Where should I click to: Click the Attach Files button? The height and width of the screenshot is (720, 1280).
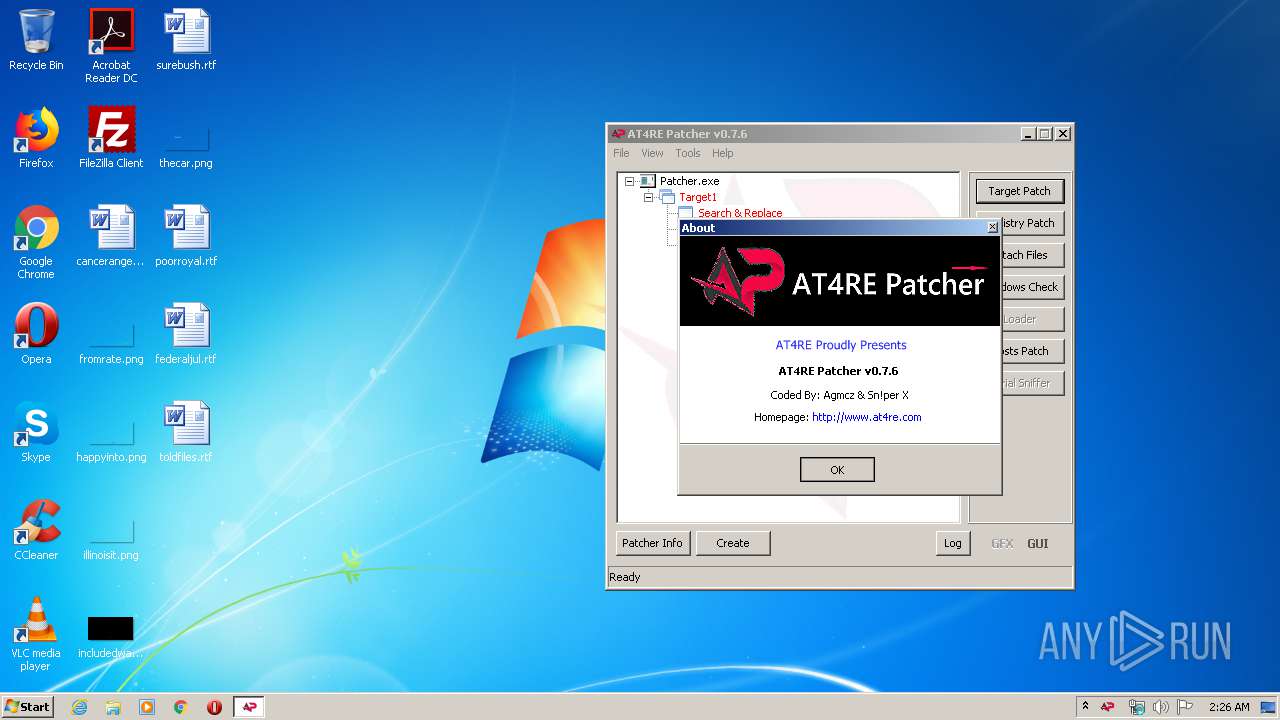click(x=1032, y=255)
